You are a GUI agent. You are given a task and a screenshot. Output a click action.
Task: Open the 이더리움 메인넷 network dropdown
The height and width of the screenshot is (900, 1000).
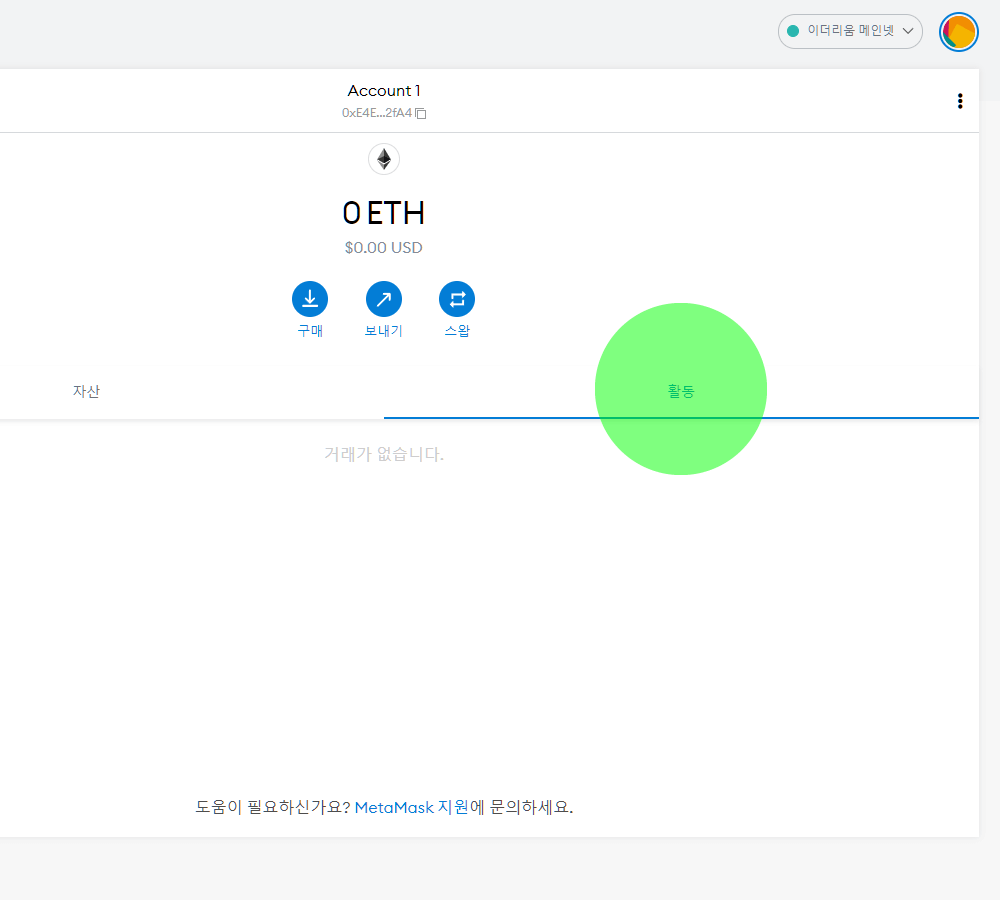click(x=850, y=31)
